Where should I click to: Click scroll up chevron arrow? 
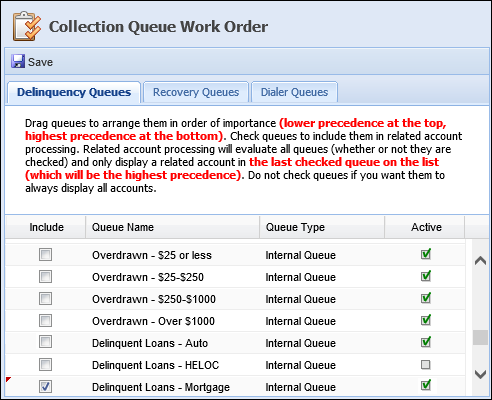[480, 261]
